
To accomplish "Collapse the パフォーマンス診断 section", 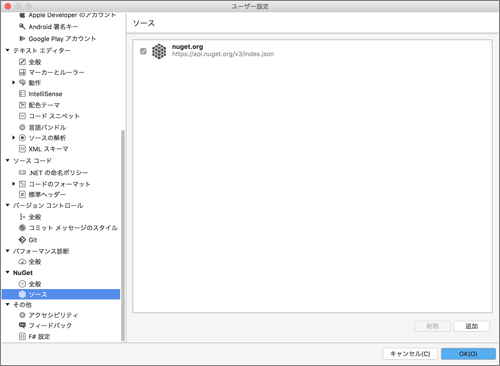I will pyautogui.click(x=8, y=251).
